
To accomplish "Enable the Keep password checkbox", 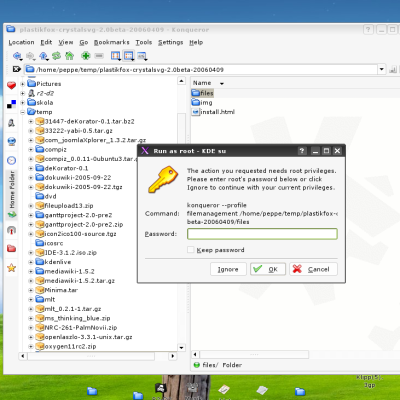I will pos(191,250).
